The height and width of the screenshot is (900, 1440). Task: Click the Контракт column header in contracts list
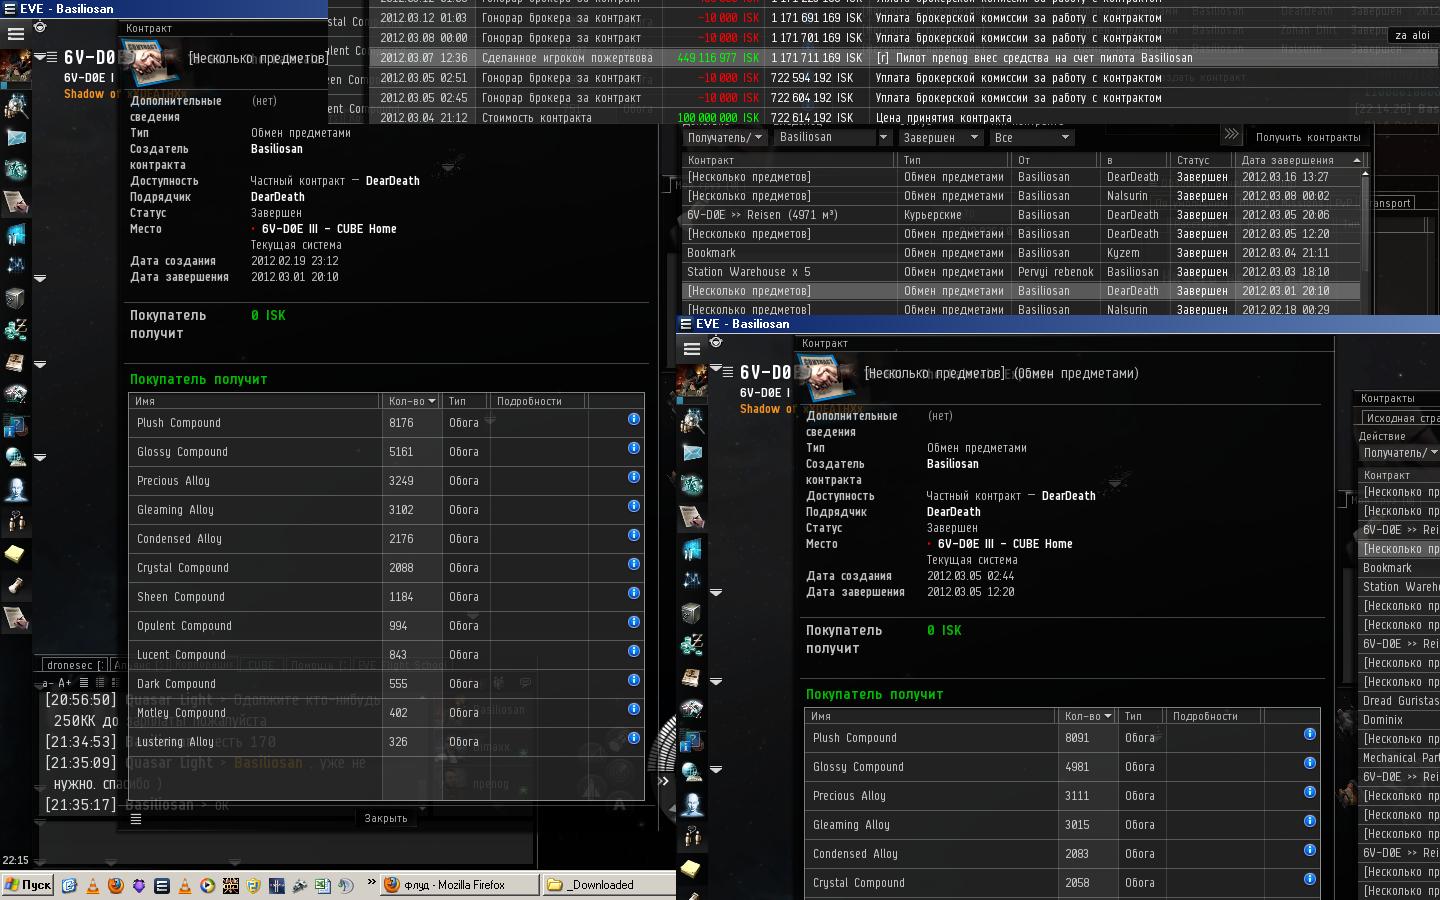point(789,160)
